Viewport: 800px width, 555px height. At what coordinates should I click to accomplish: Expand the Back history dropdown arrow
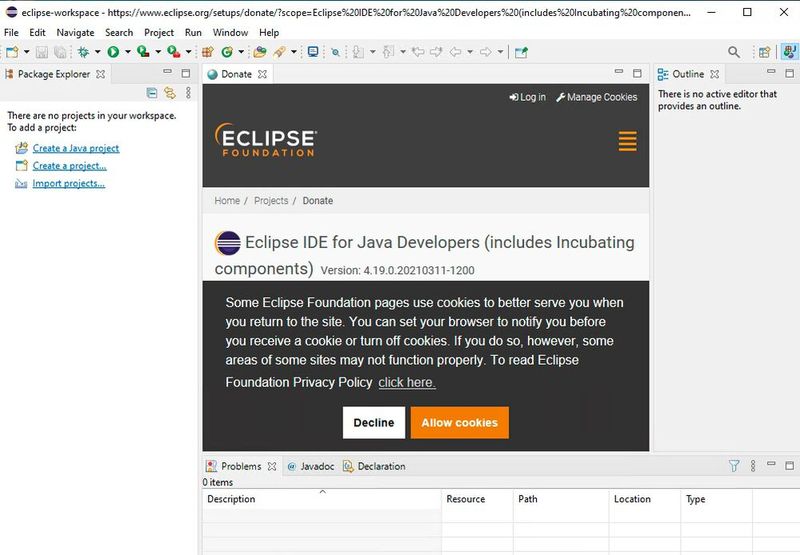coord(470,52)
